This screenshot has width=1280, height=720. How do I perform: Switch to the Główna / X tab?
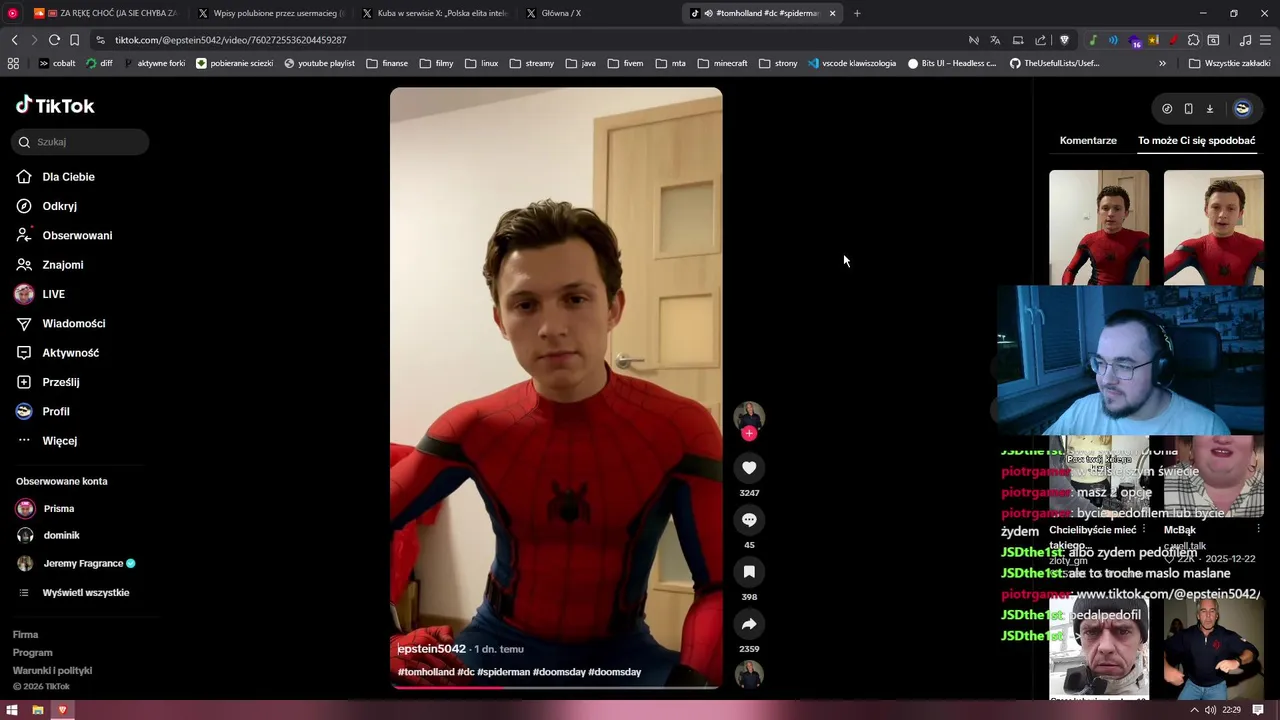pyautogui.click(x=599, y=13)
